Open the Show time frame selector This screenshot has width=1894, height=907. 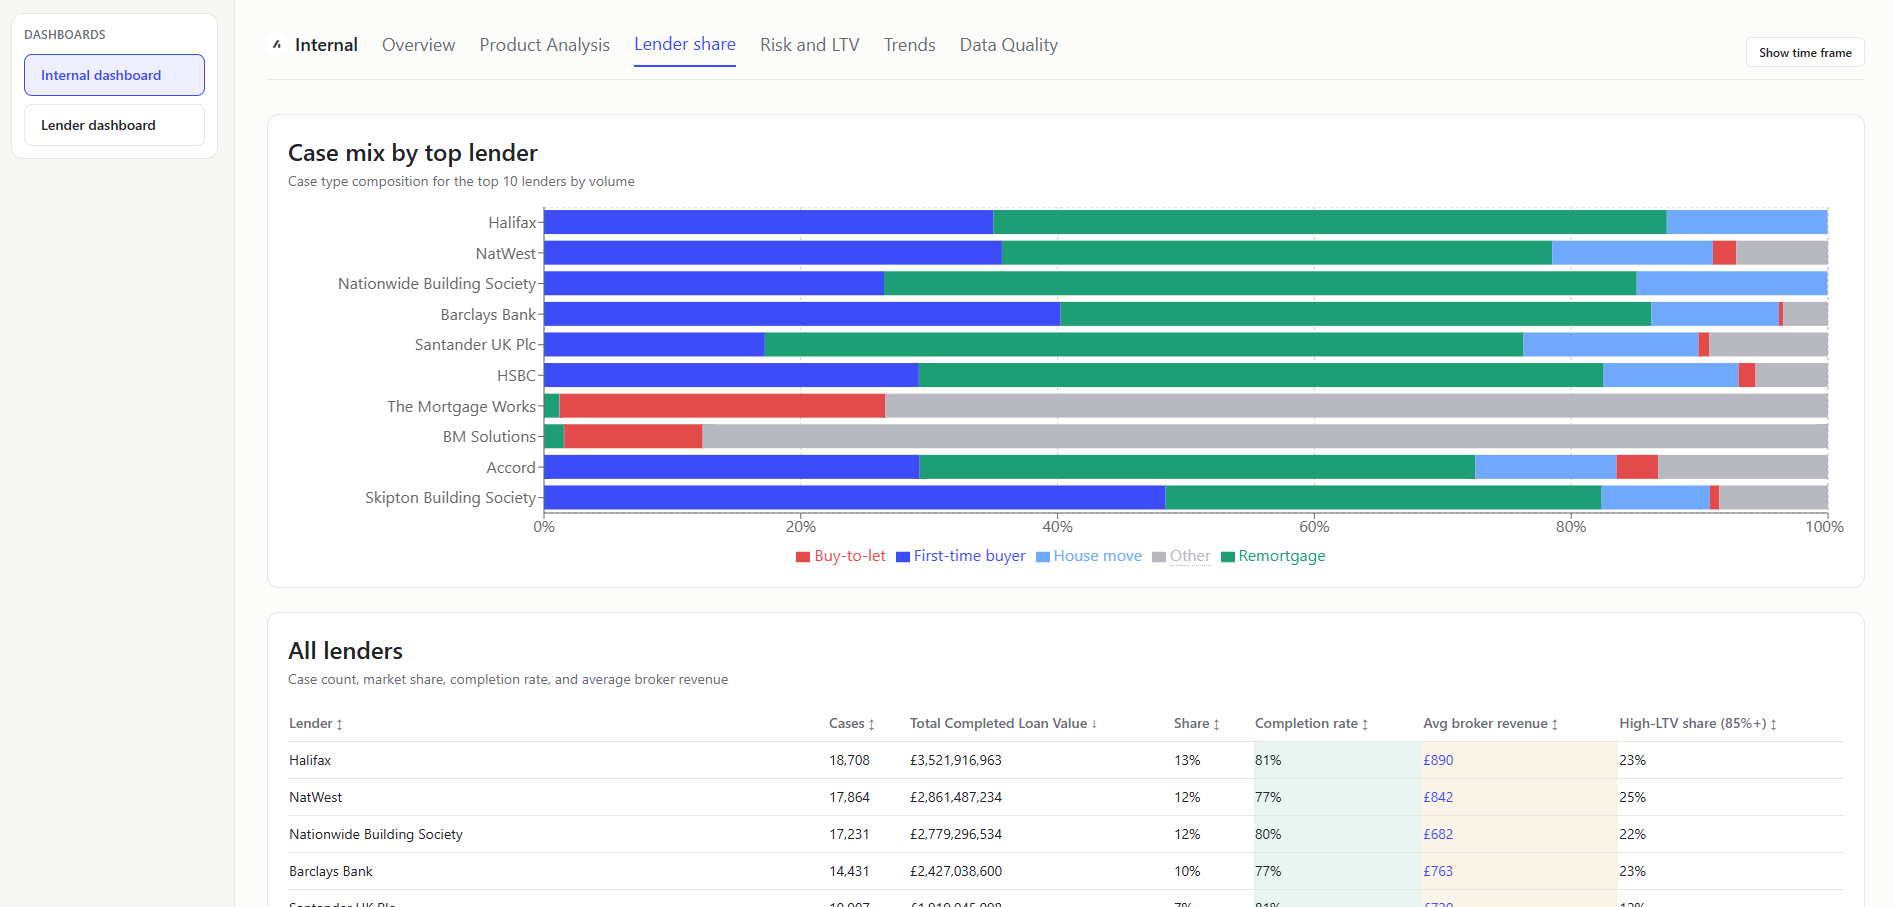tap(1804, 52)
